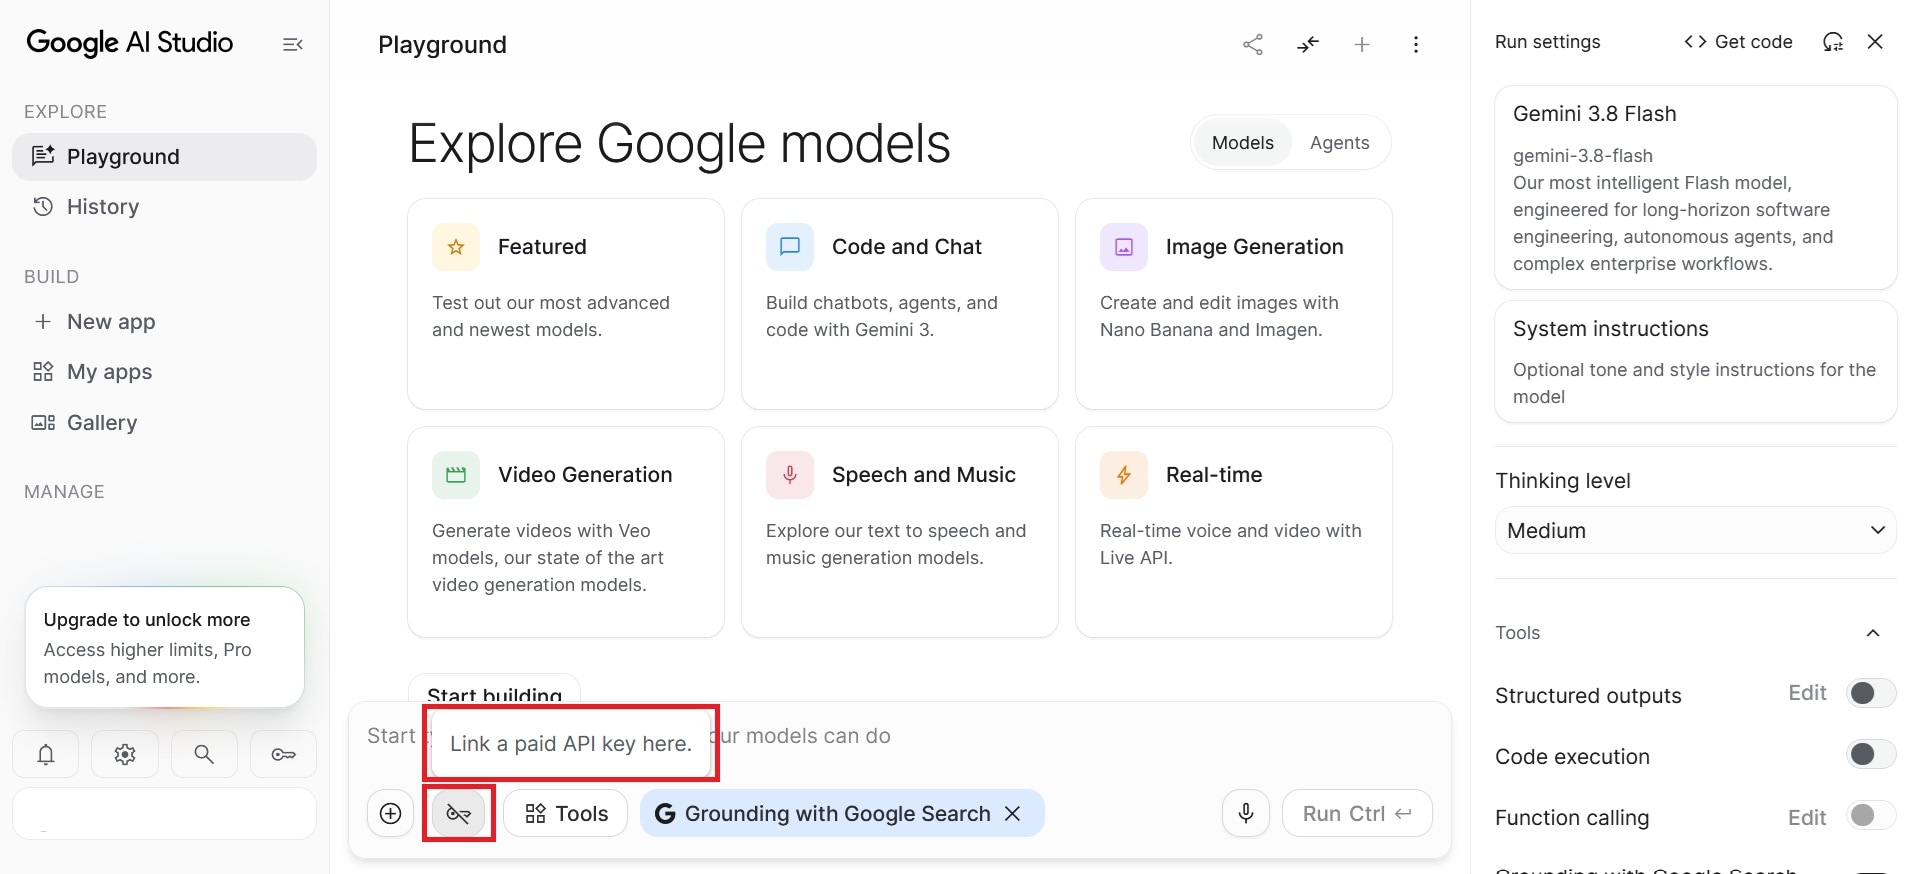Screen dimensions: 1918x874
Task: Open the Featured models card
Action: click(566, 304)
